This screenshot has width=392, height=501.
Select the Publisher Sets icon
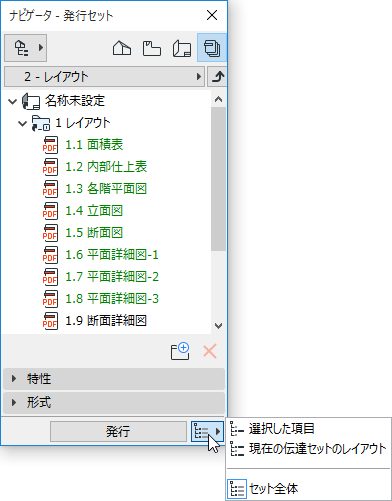pos(212,48)
